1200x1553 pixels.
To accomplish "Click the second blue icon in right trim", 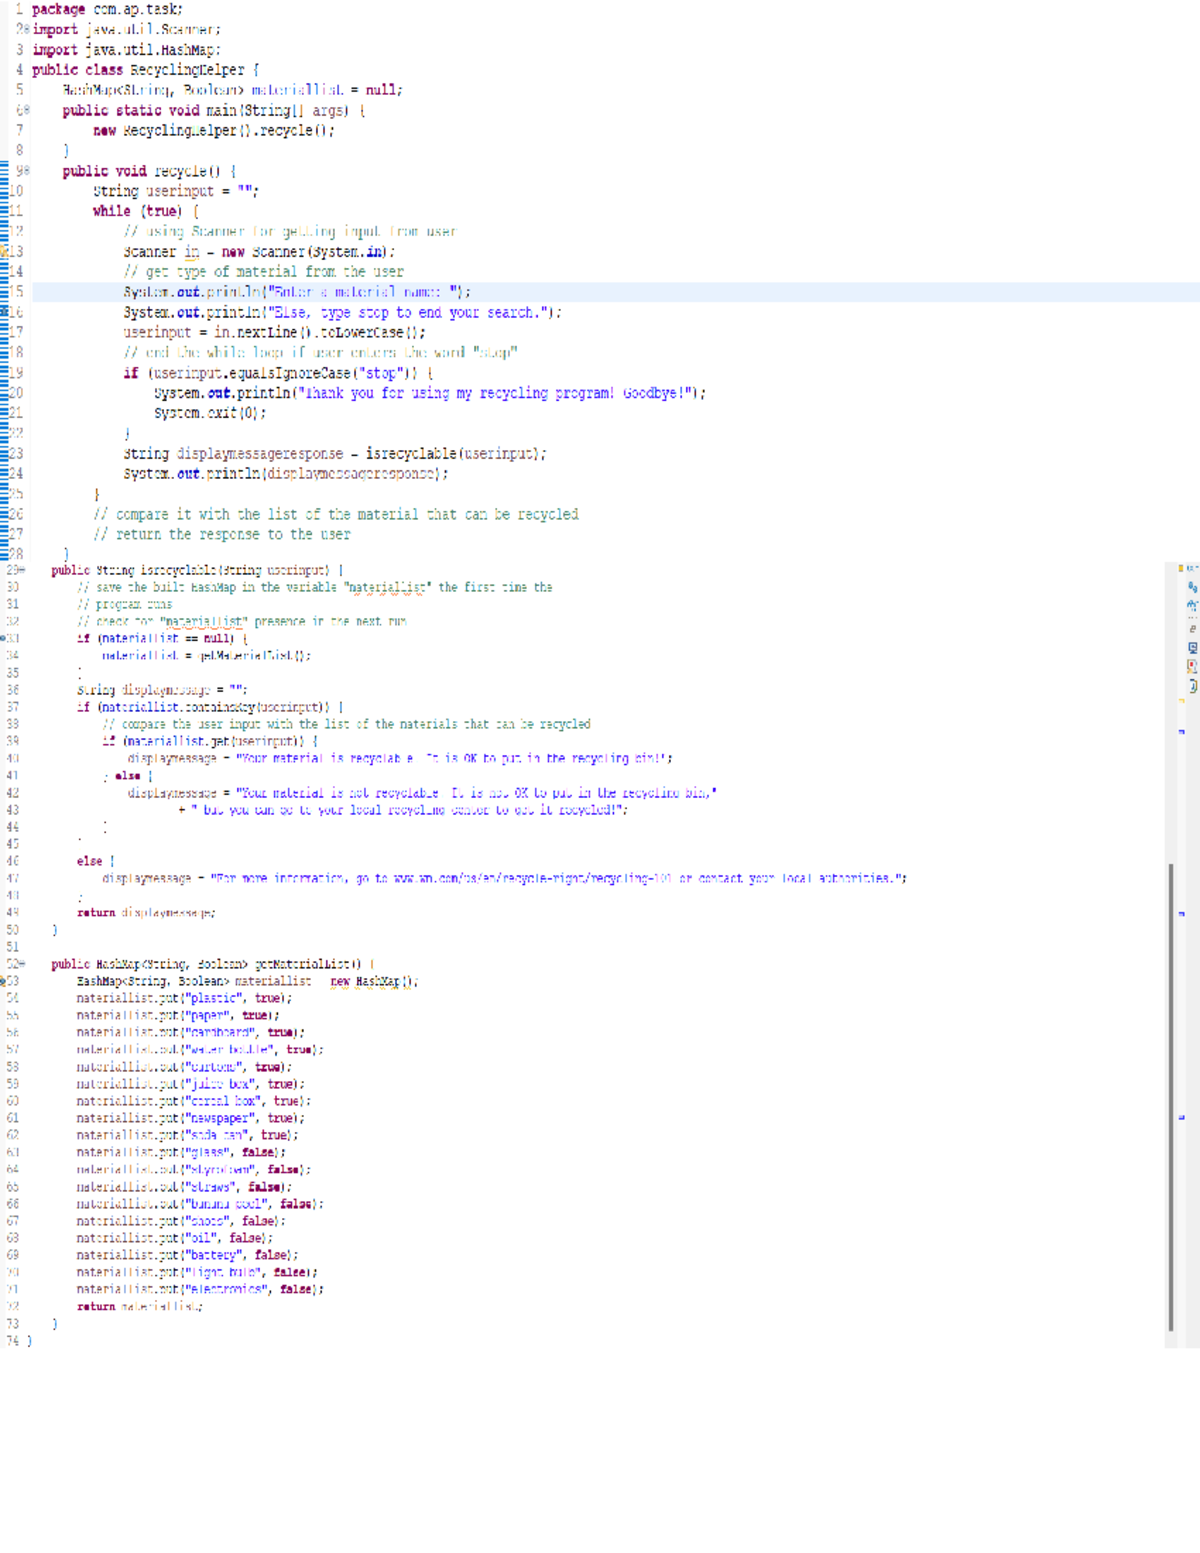I will [1191, 587].
